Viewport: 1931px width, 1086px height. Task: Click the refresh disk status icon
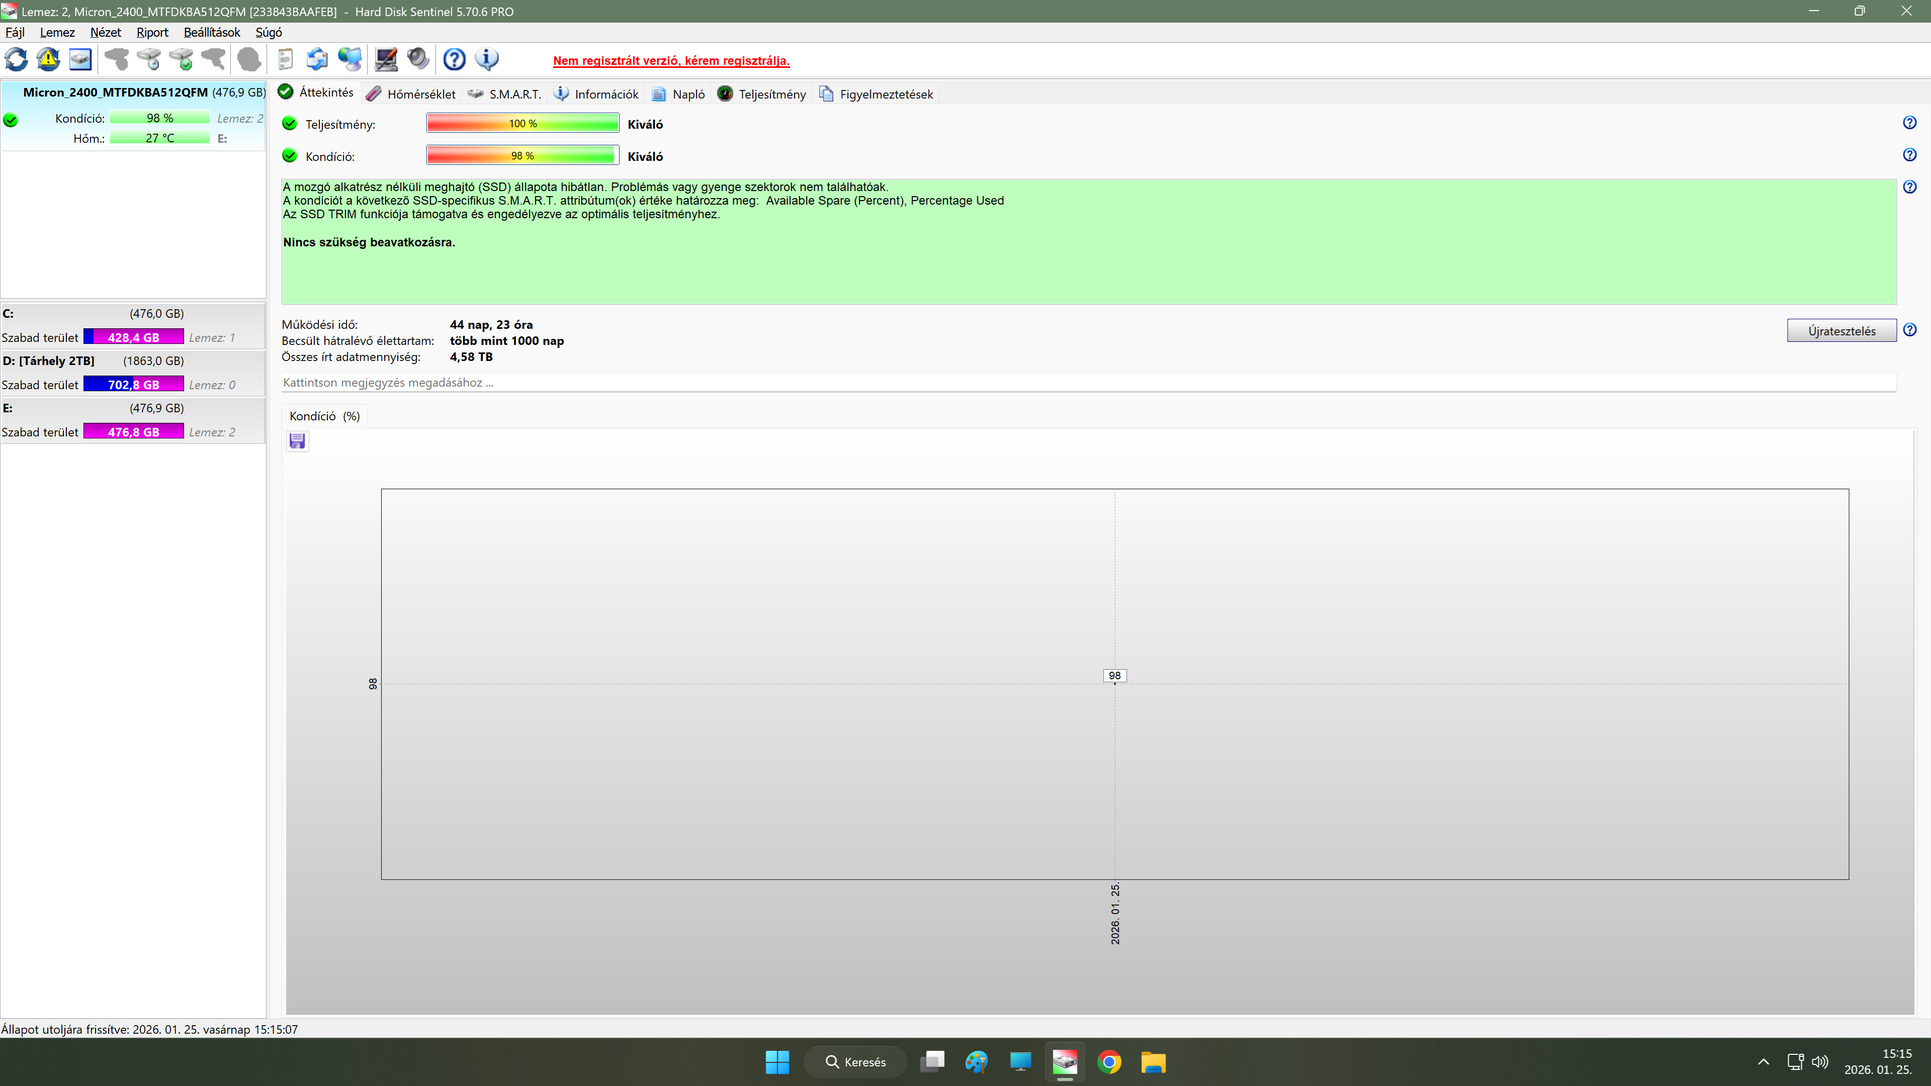(x=16, y=60)
